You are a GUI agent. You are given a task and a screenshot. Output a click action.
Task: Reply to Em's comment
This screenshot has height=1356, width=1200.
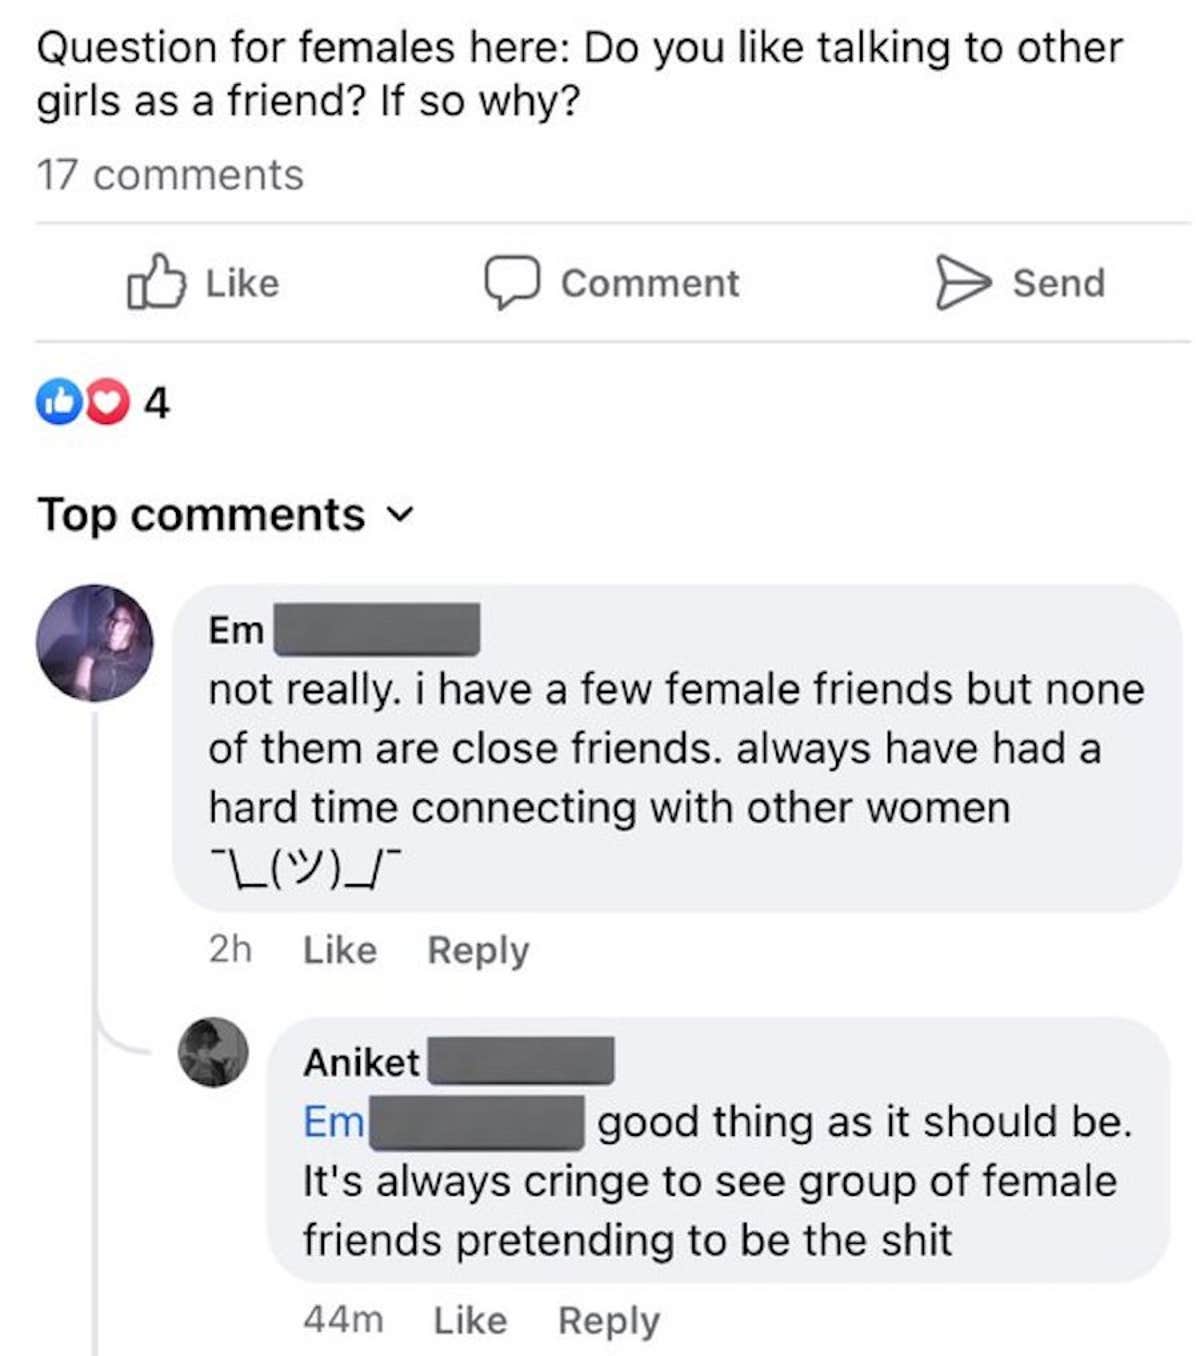point(478,949)
